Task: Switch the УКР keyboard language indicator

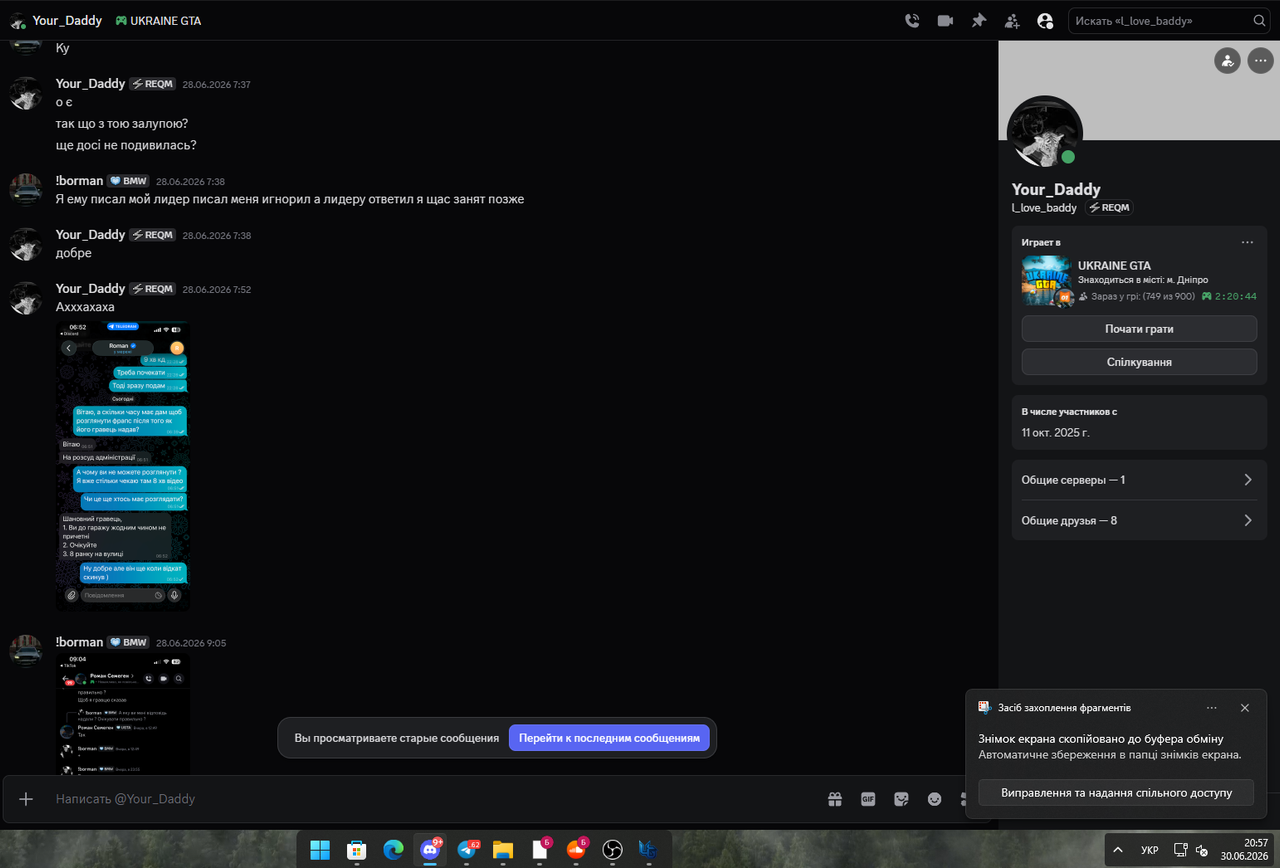Action: (x=1150, y=850)
